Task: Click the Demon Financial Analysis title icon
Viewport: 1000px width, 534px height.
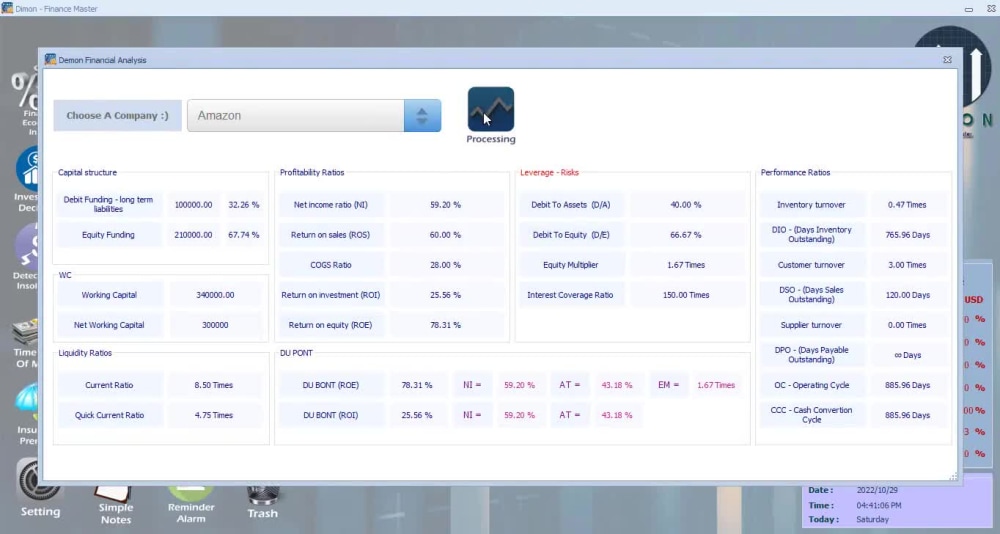Action: [50, 59]
